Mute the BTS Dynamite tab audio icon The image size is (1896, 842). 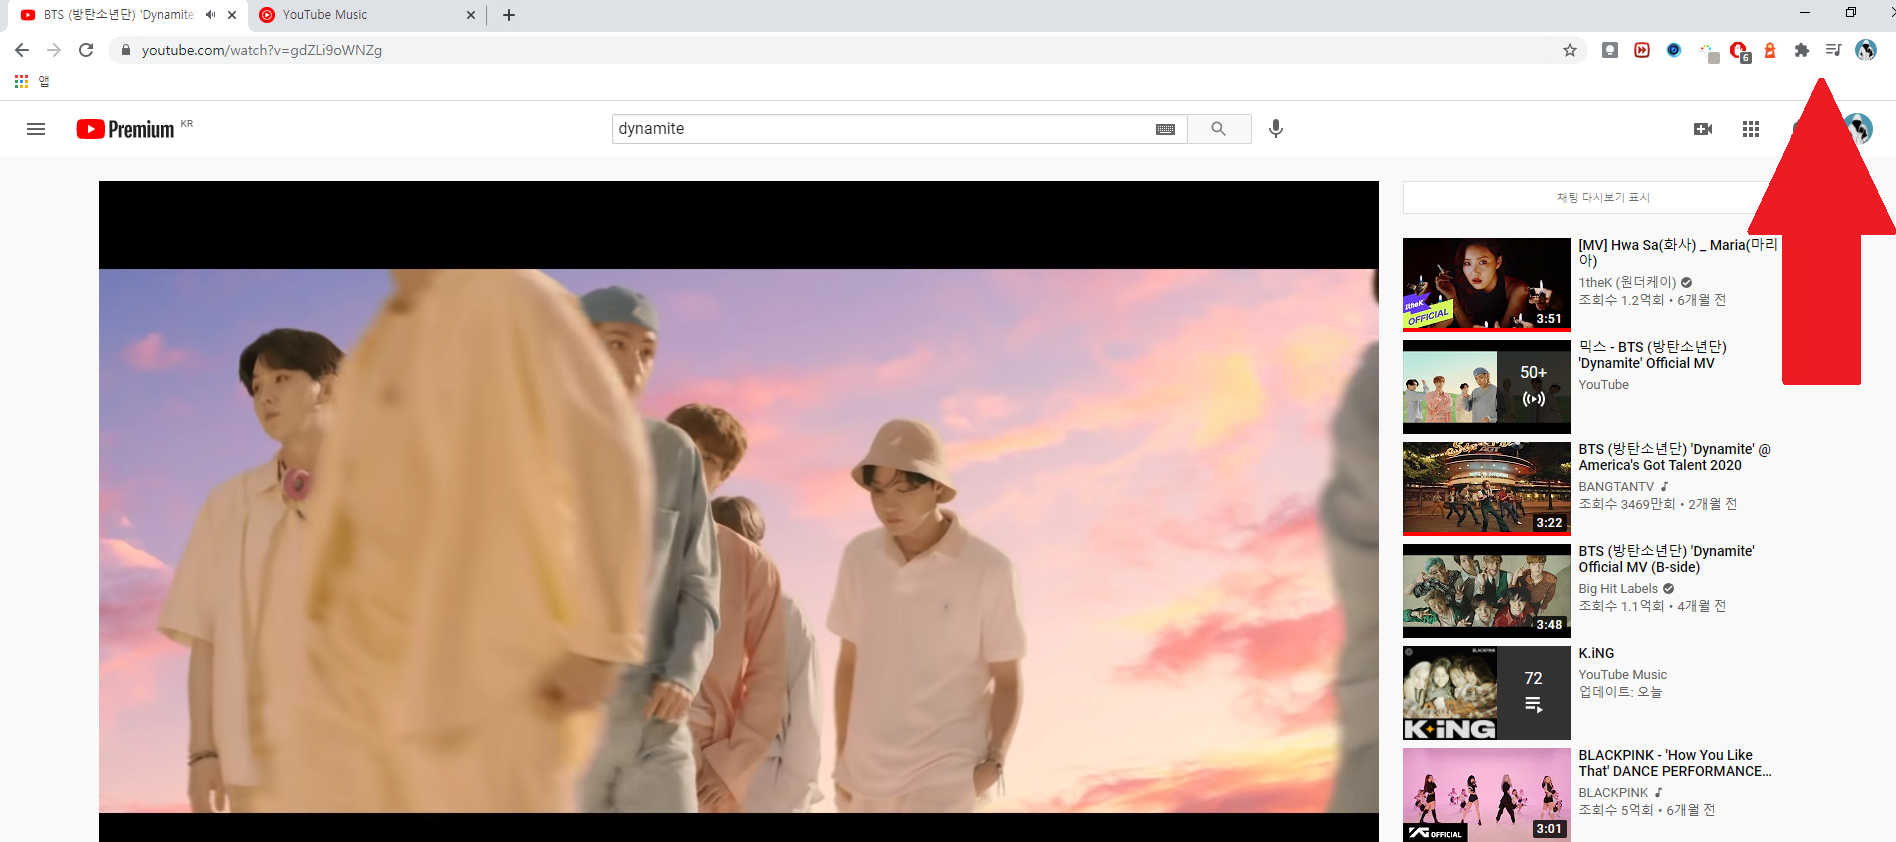click(x=210, y=15)
